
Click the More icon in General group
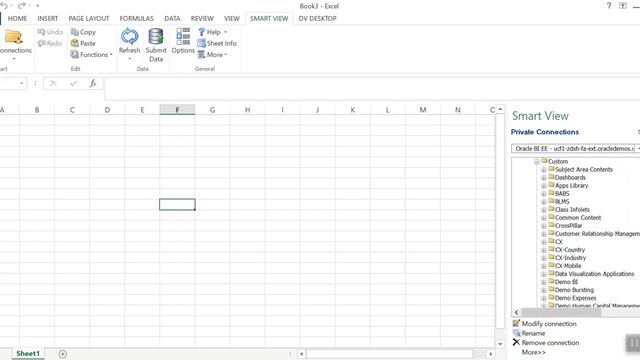pyautogui.click(x=201, y=54)
